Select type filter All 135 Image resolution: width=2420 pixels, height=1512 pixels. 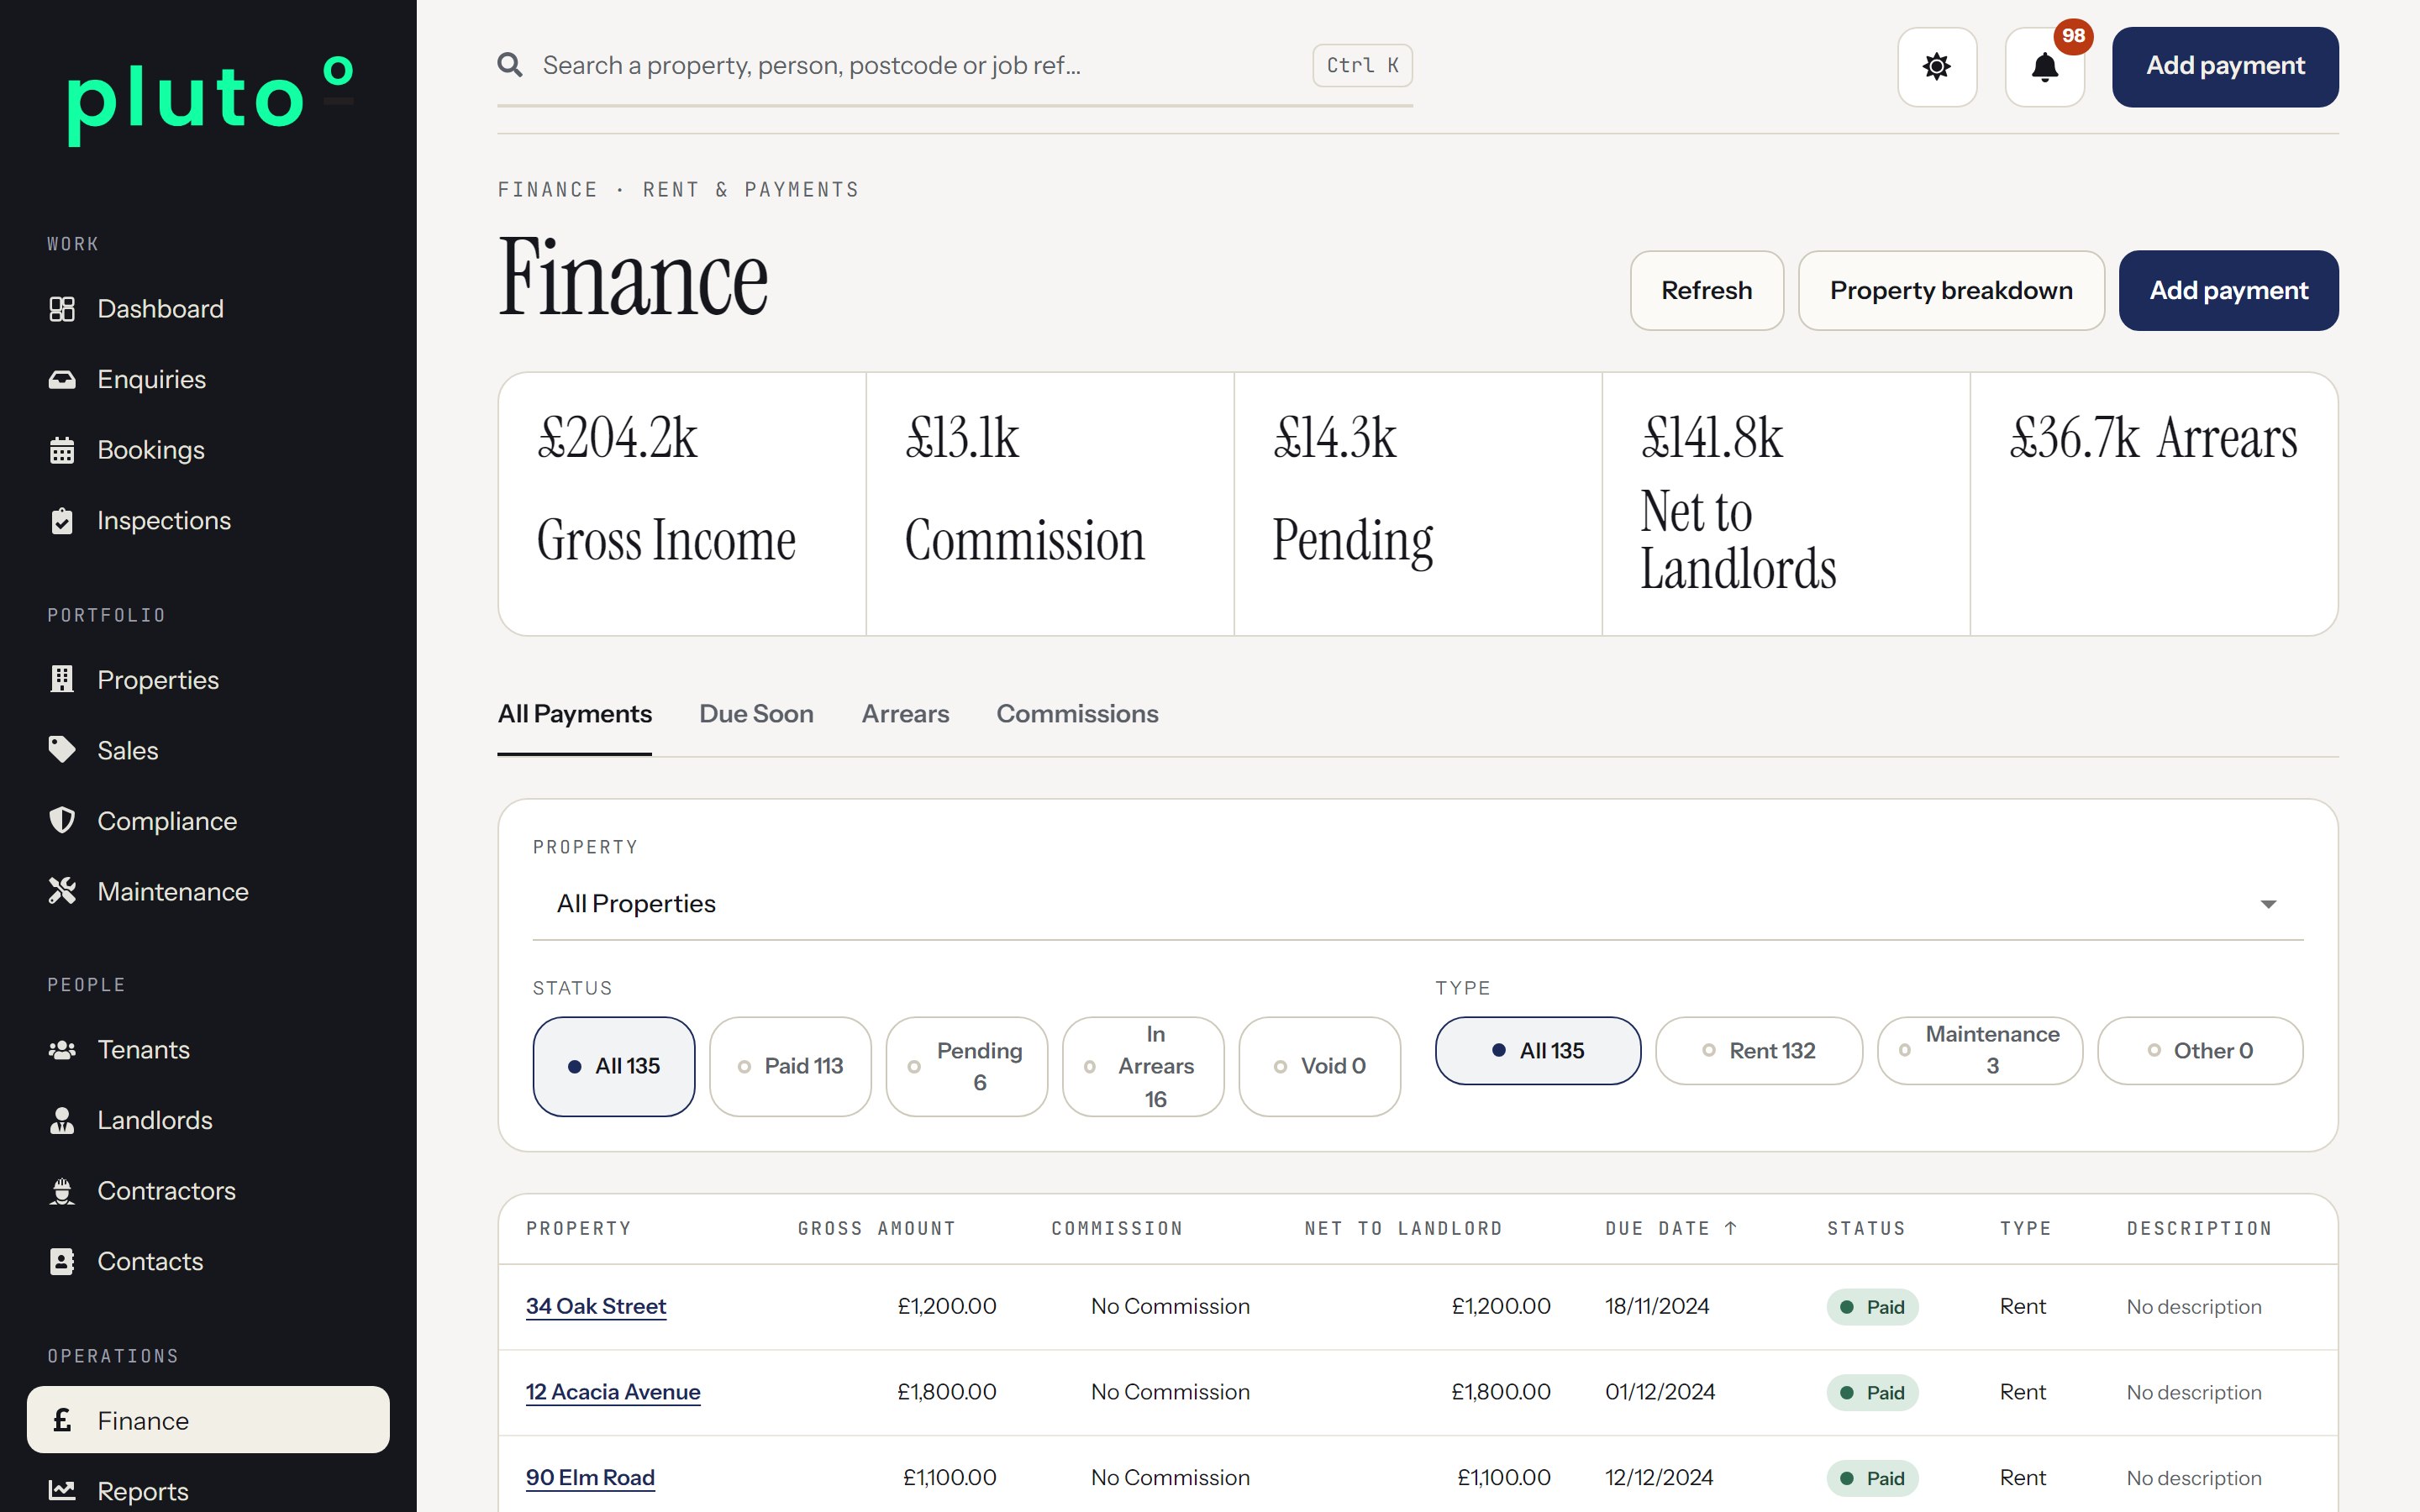[1538, 1051]
